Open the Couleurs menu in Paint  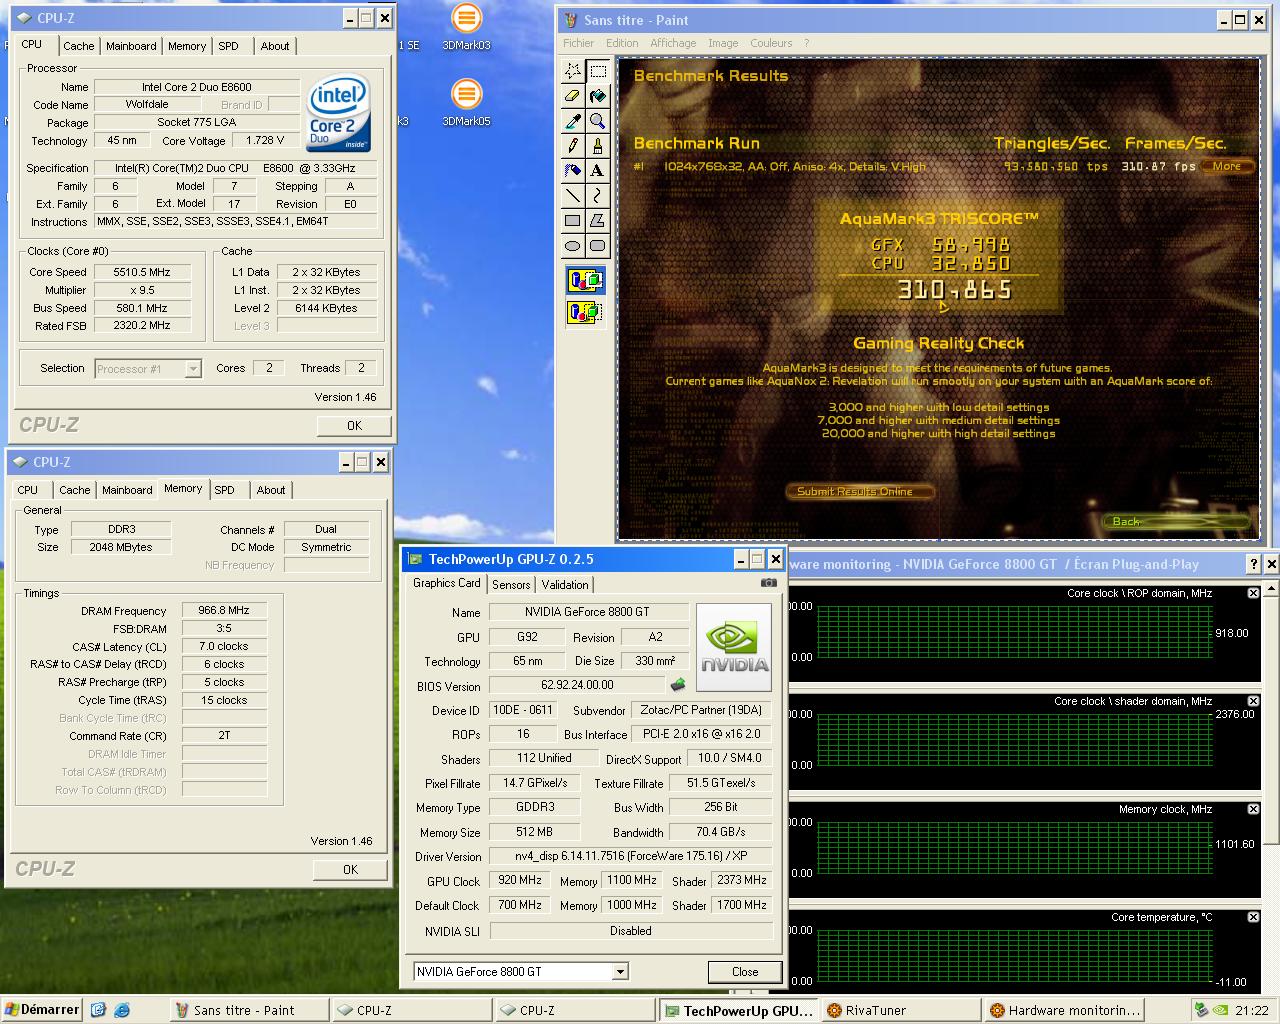(771, 43)
